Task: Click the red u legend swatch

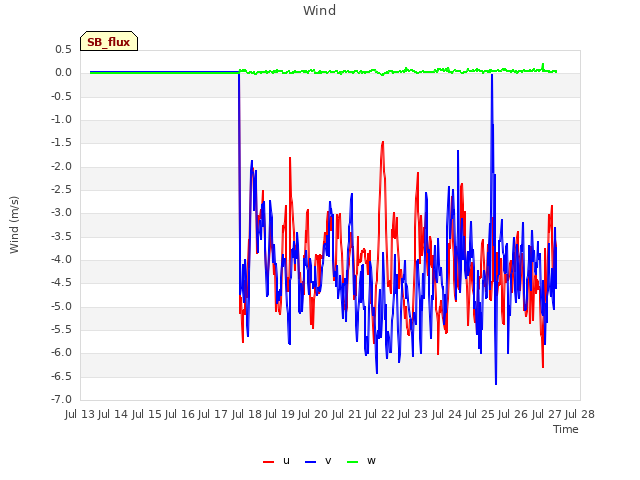Action: pyautogui.click(x=269, y=462)
